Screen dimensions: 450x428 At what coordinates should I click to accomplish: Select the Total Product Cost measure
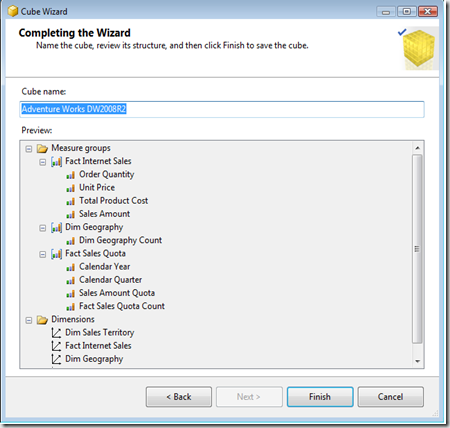coord(113,201)
